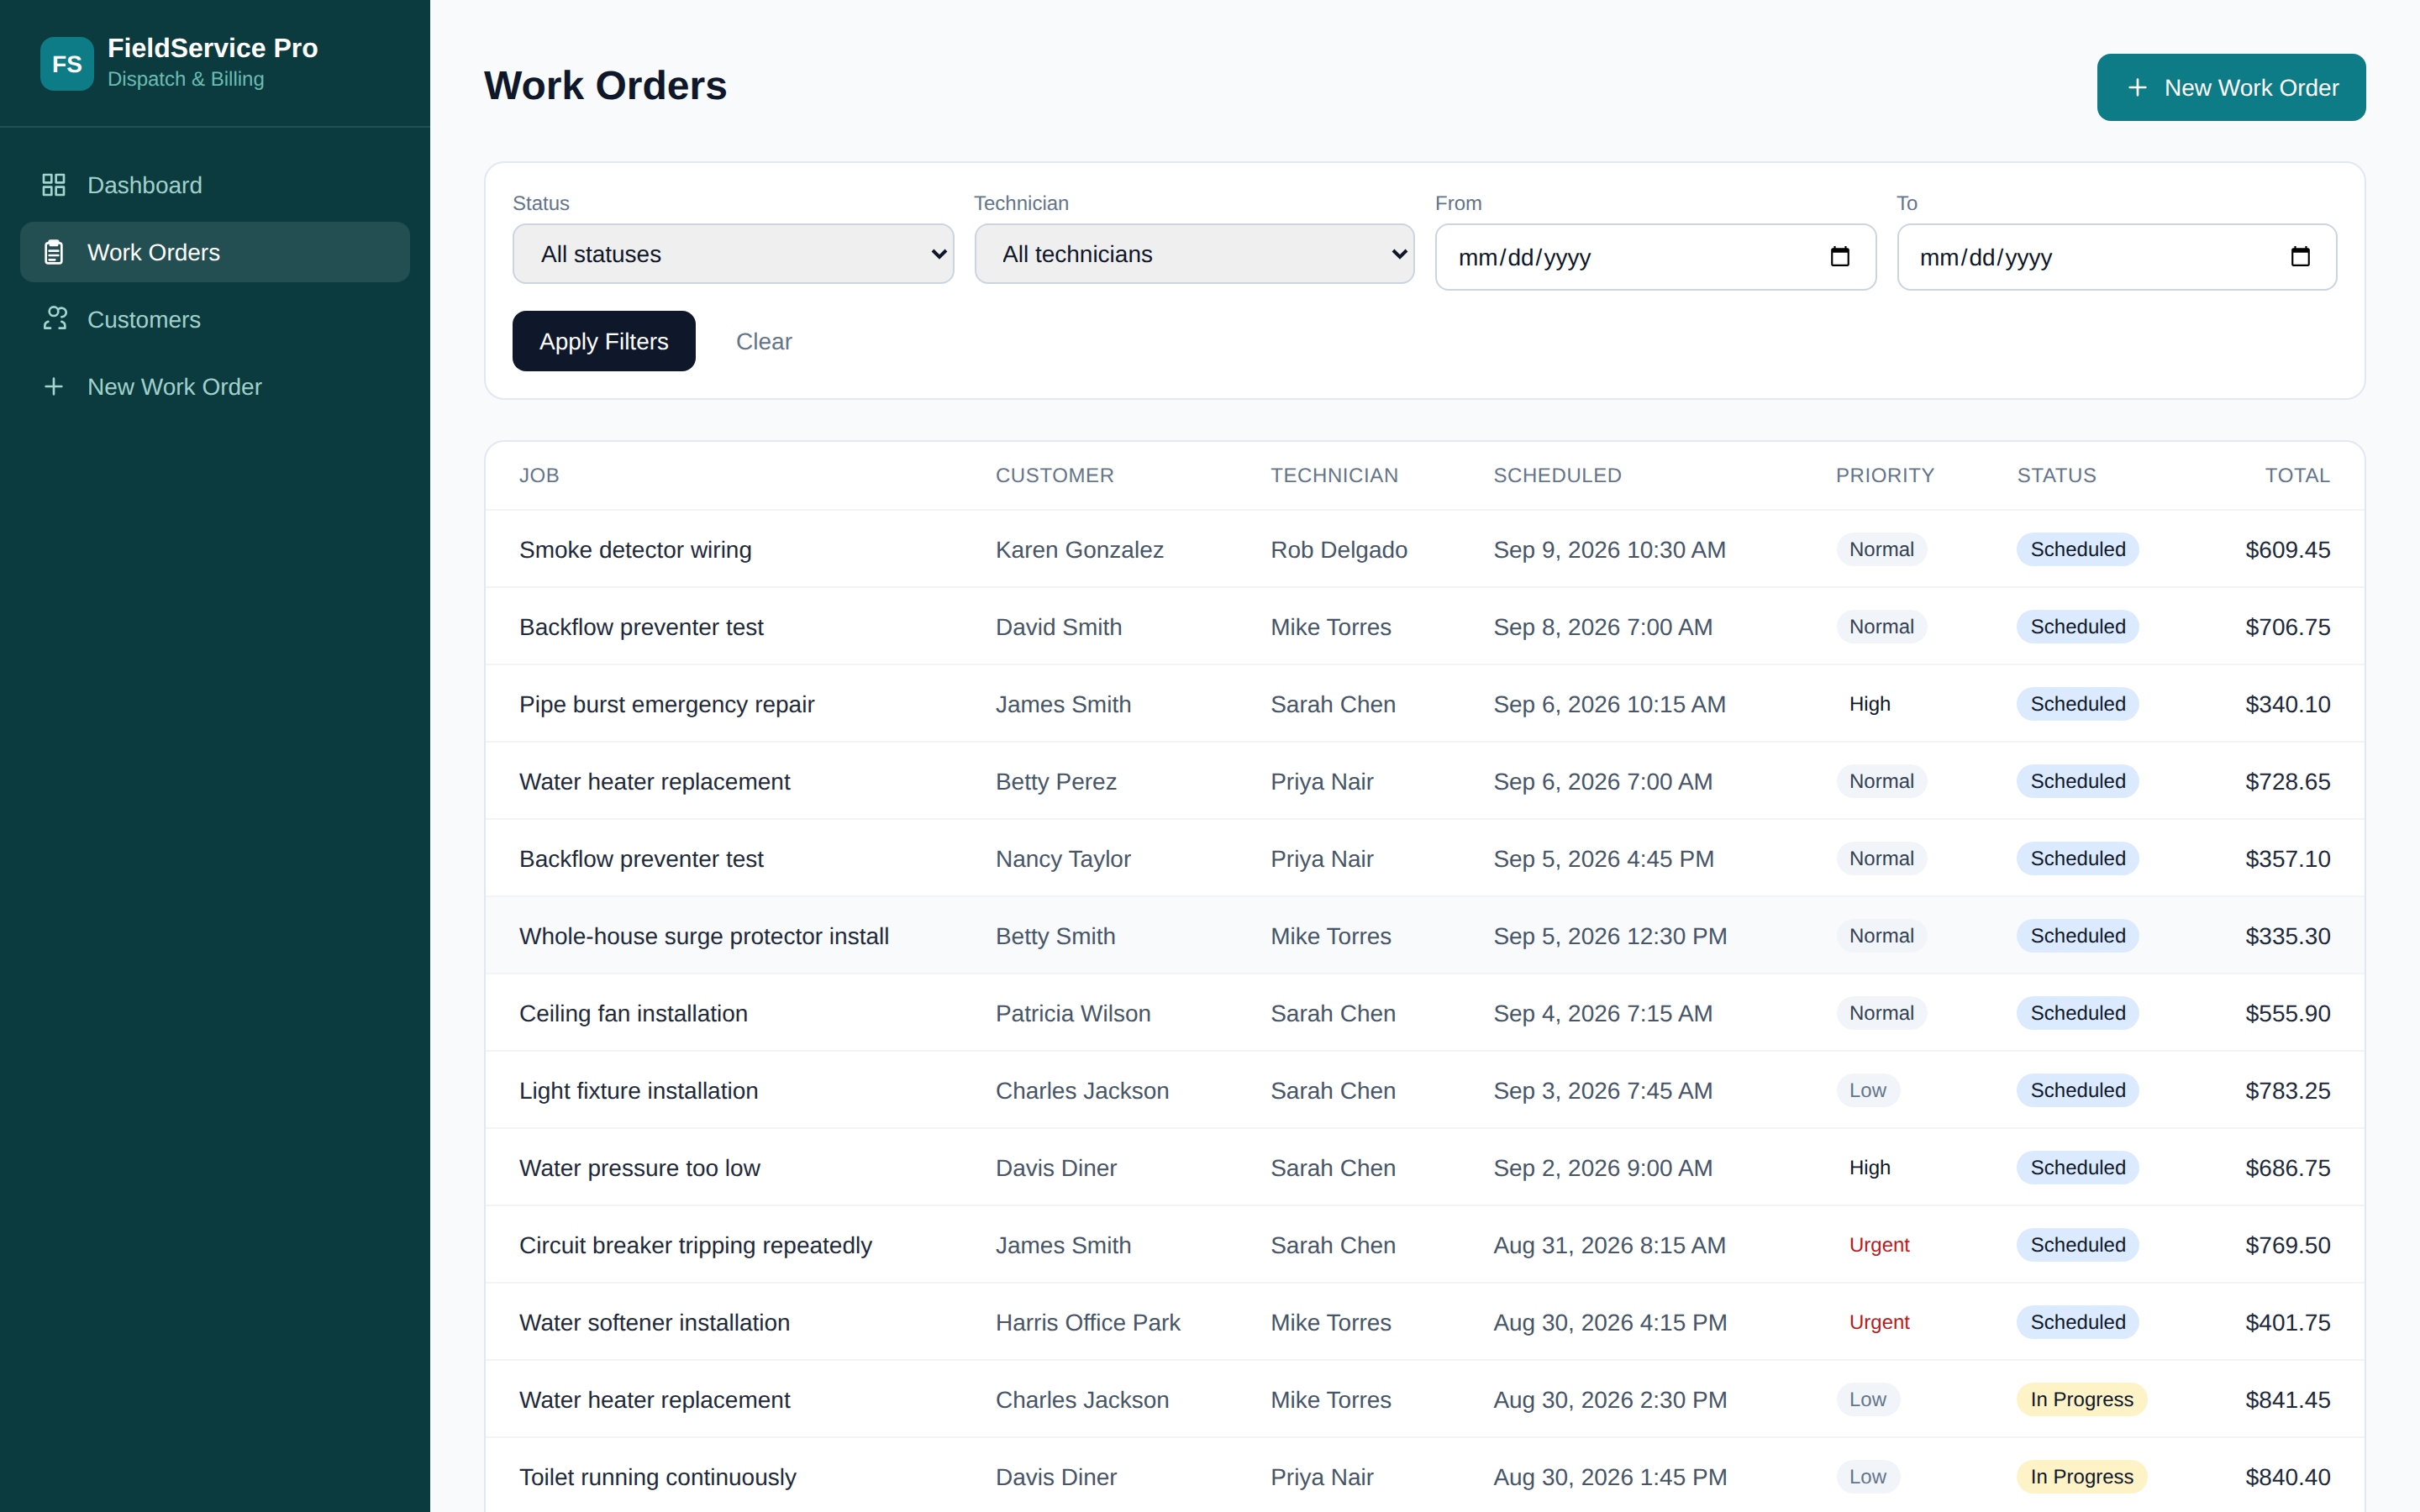Open the From date calendar picker icon
This screenshot has width=2420, height=1512.
[1839, 257]
